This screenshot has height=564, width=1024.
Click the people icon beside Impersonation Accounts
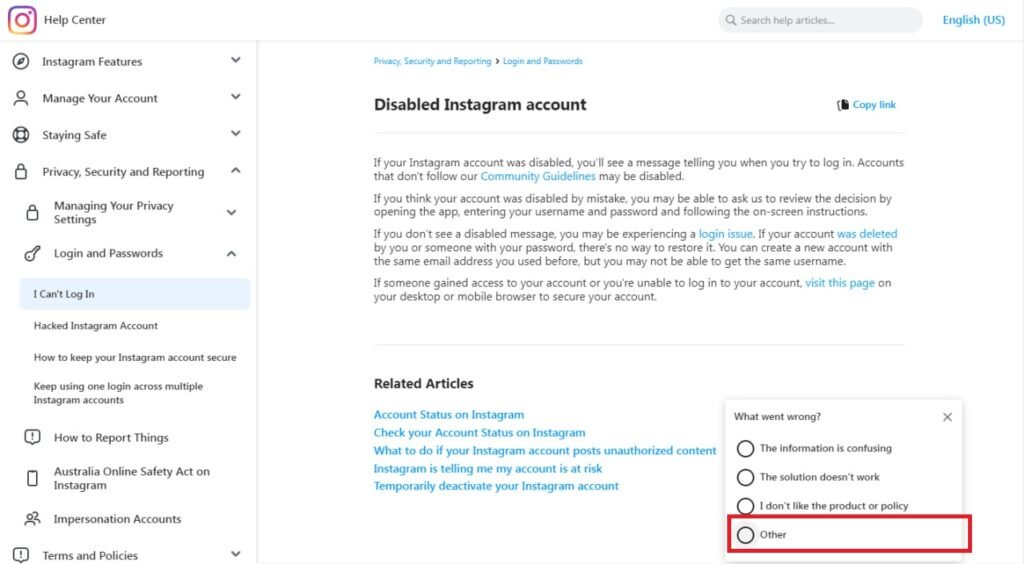coord(33,519)
